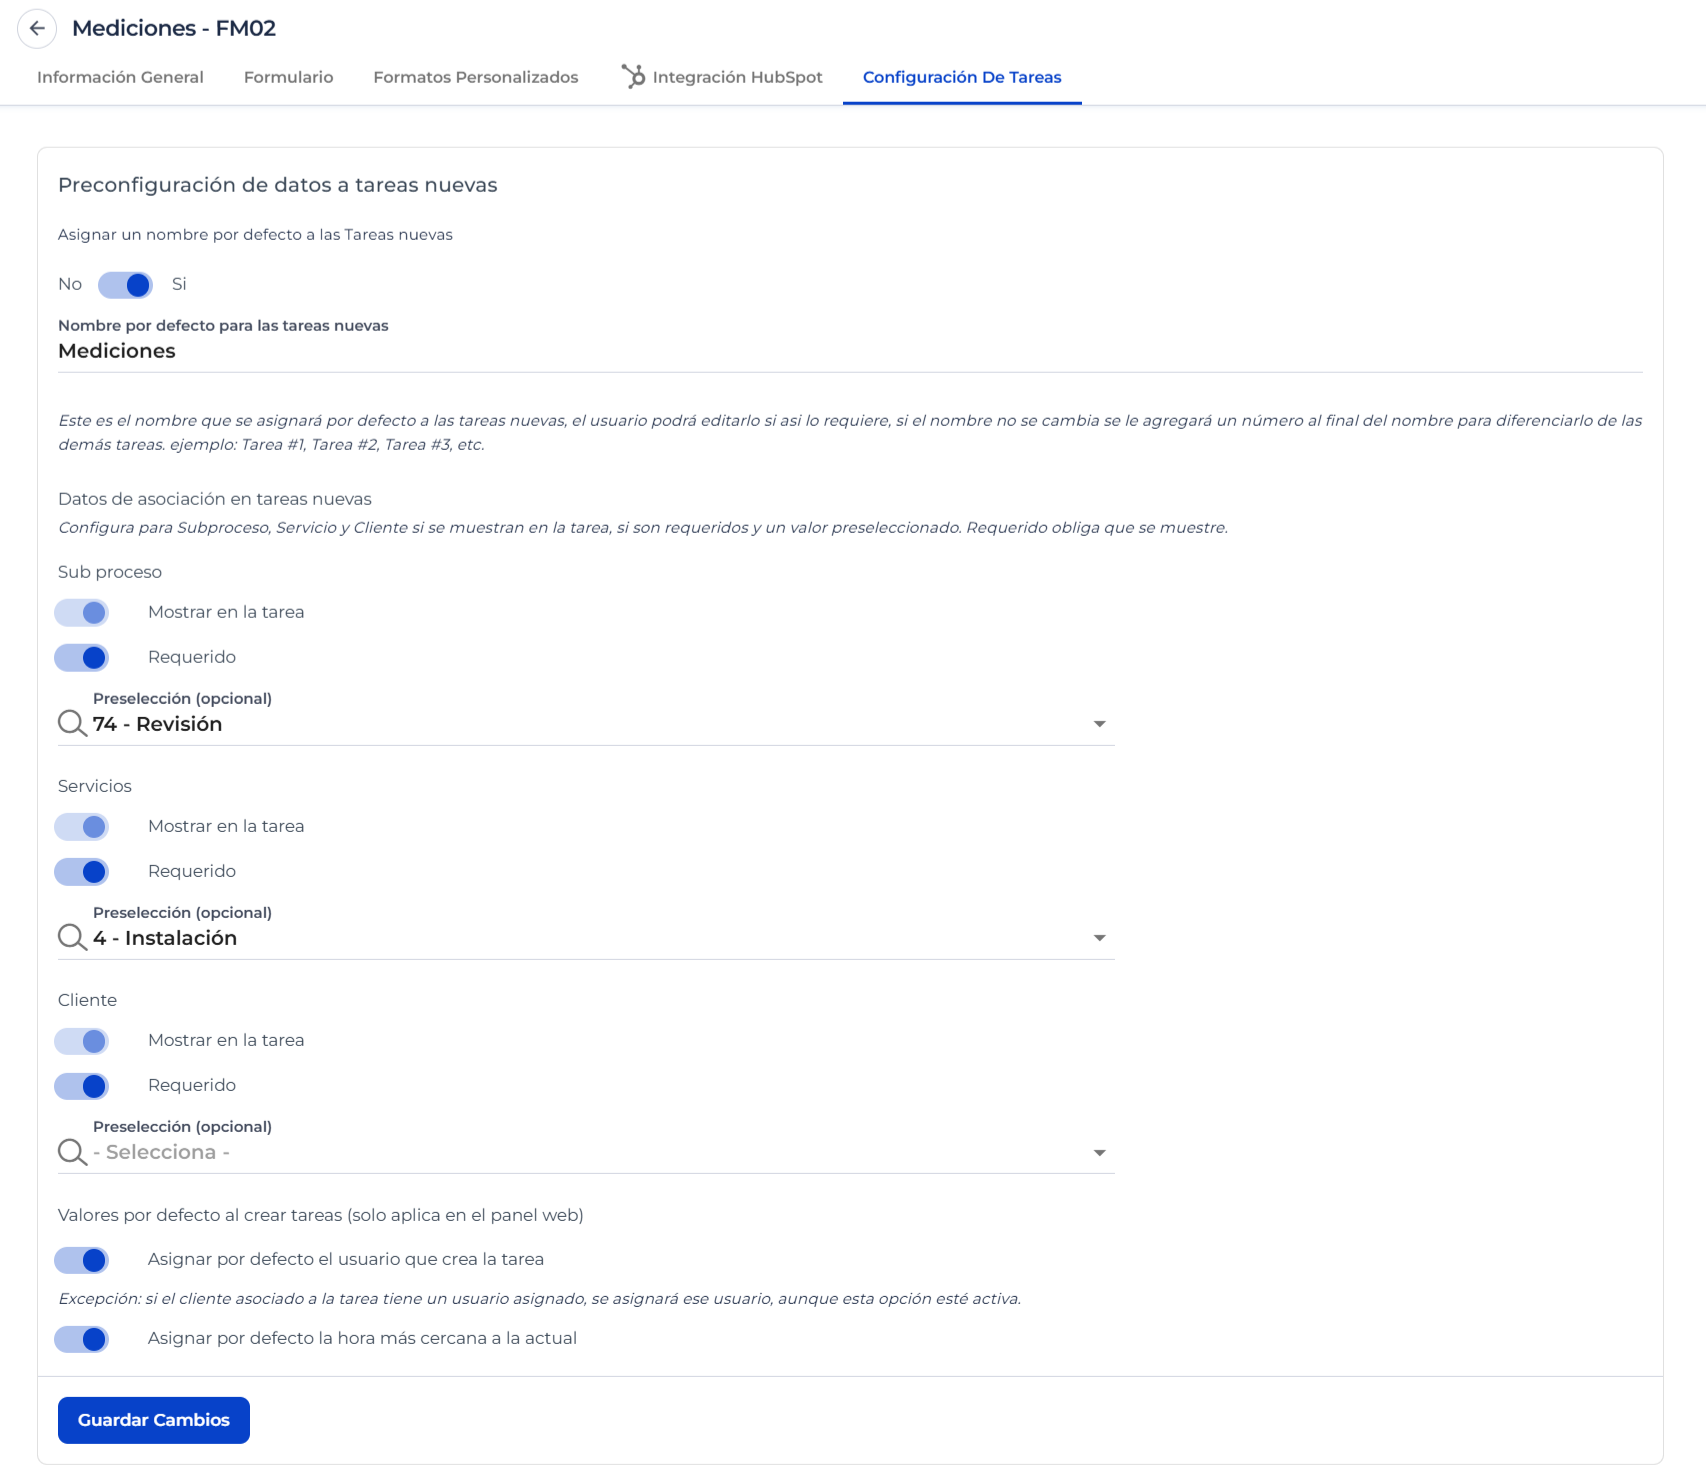Click Preconfiguración de datos a tareas nuevas heading
This screenshot has height=1479, width=1706.
[278, 185]
